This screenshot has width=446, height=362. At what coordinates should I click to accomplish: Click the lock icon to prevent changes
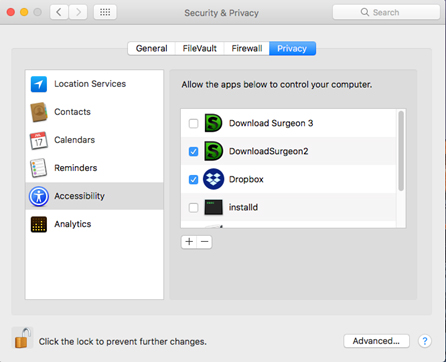[x=22, y=338]
